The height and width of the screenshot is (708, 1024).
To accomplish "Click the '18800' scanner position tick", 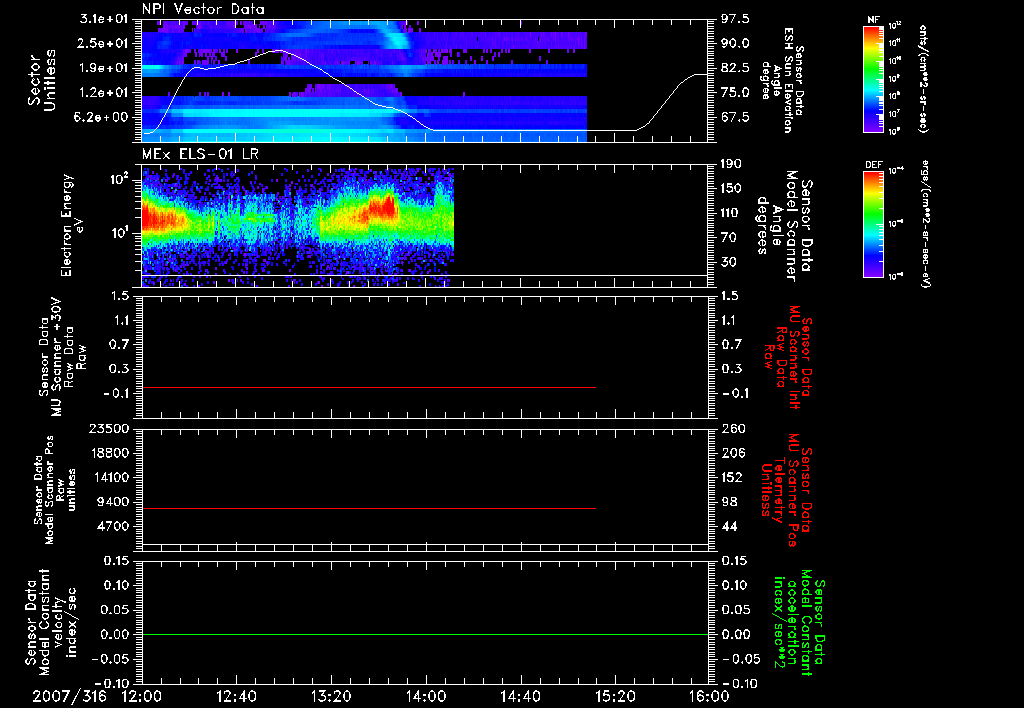I will tap(108, 453).
